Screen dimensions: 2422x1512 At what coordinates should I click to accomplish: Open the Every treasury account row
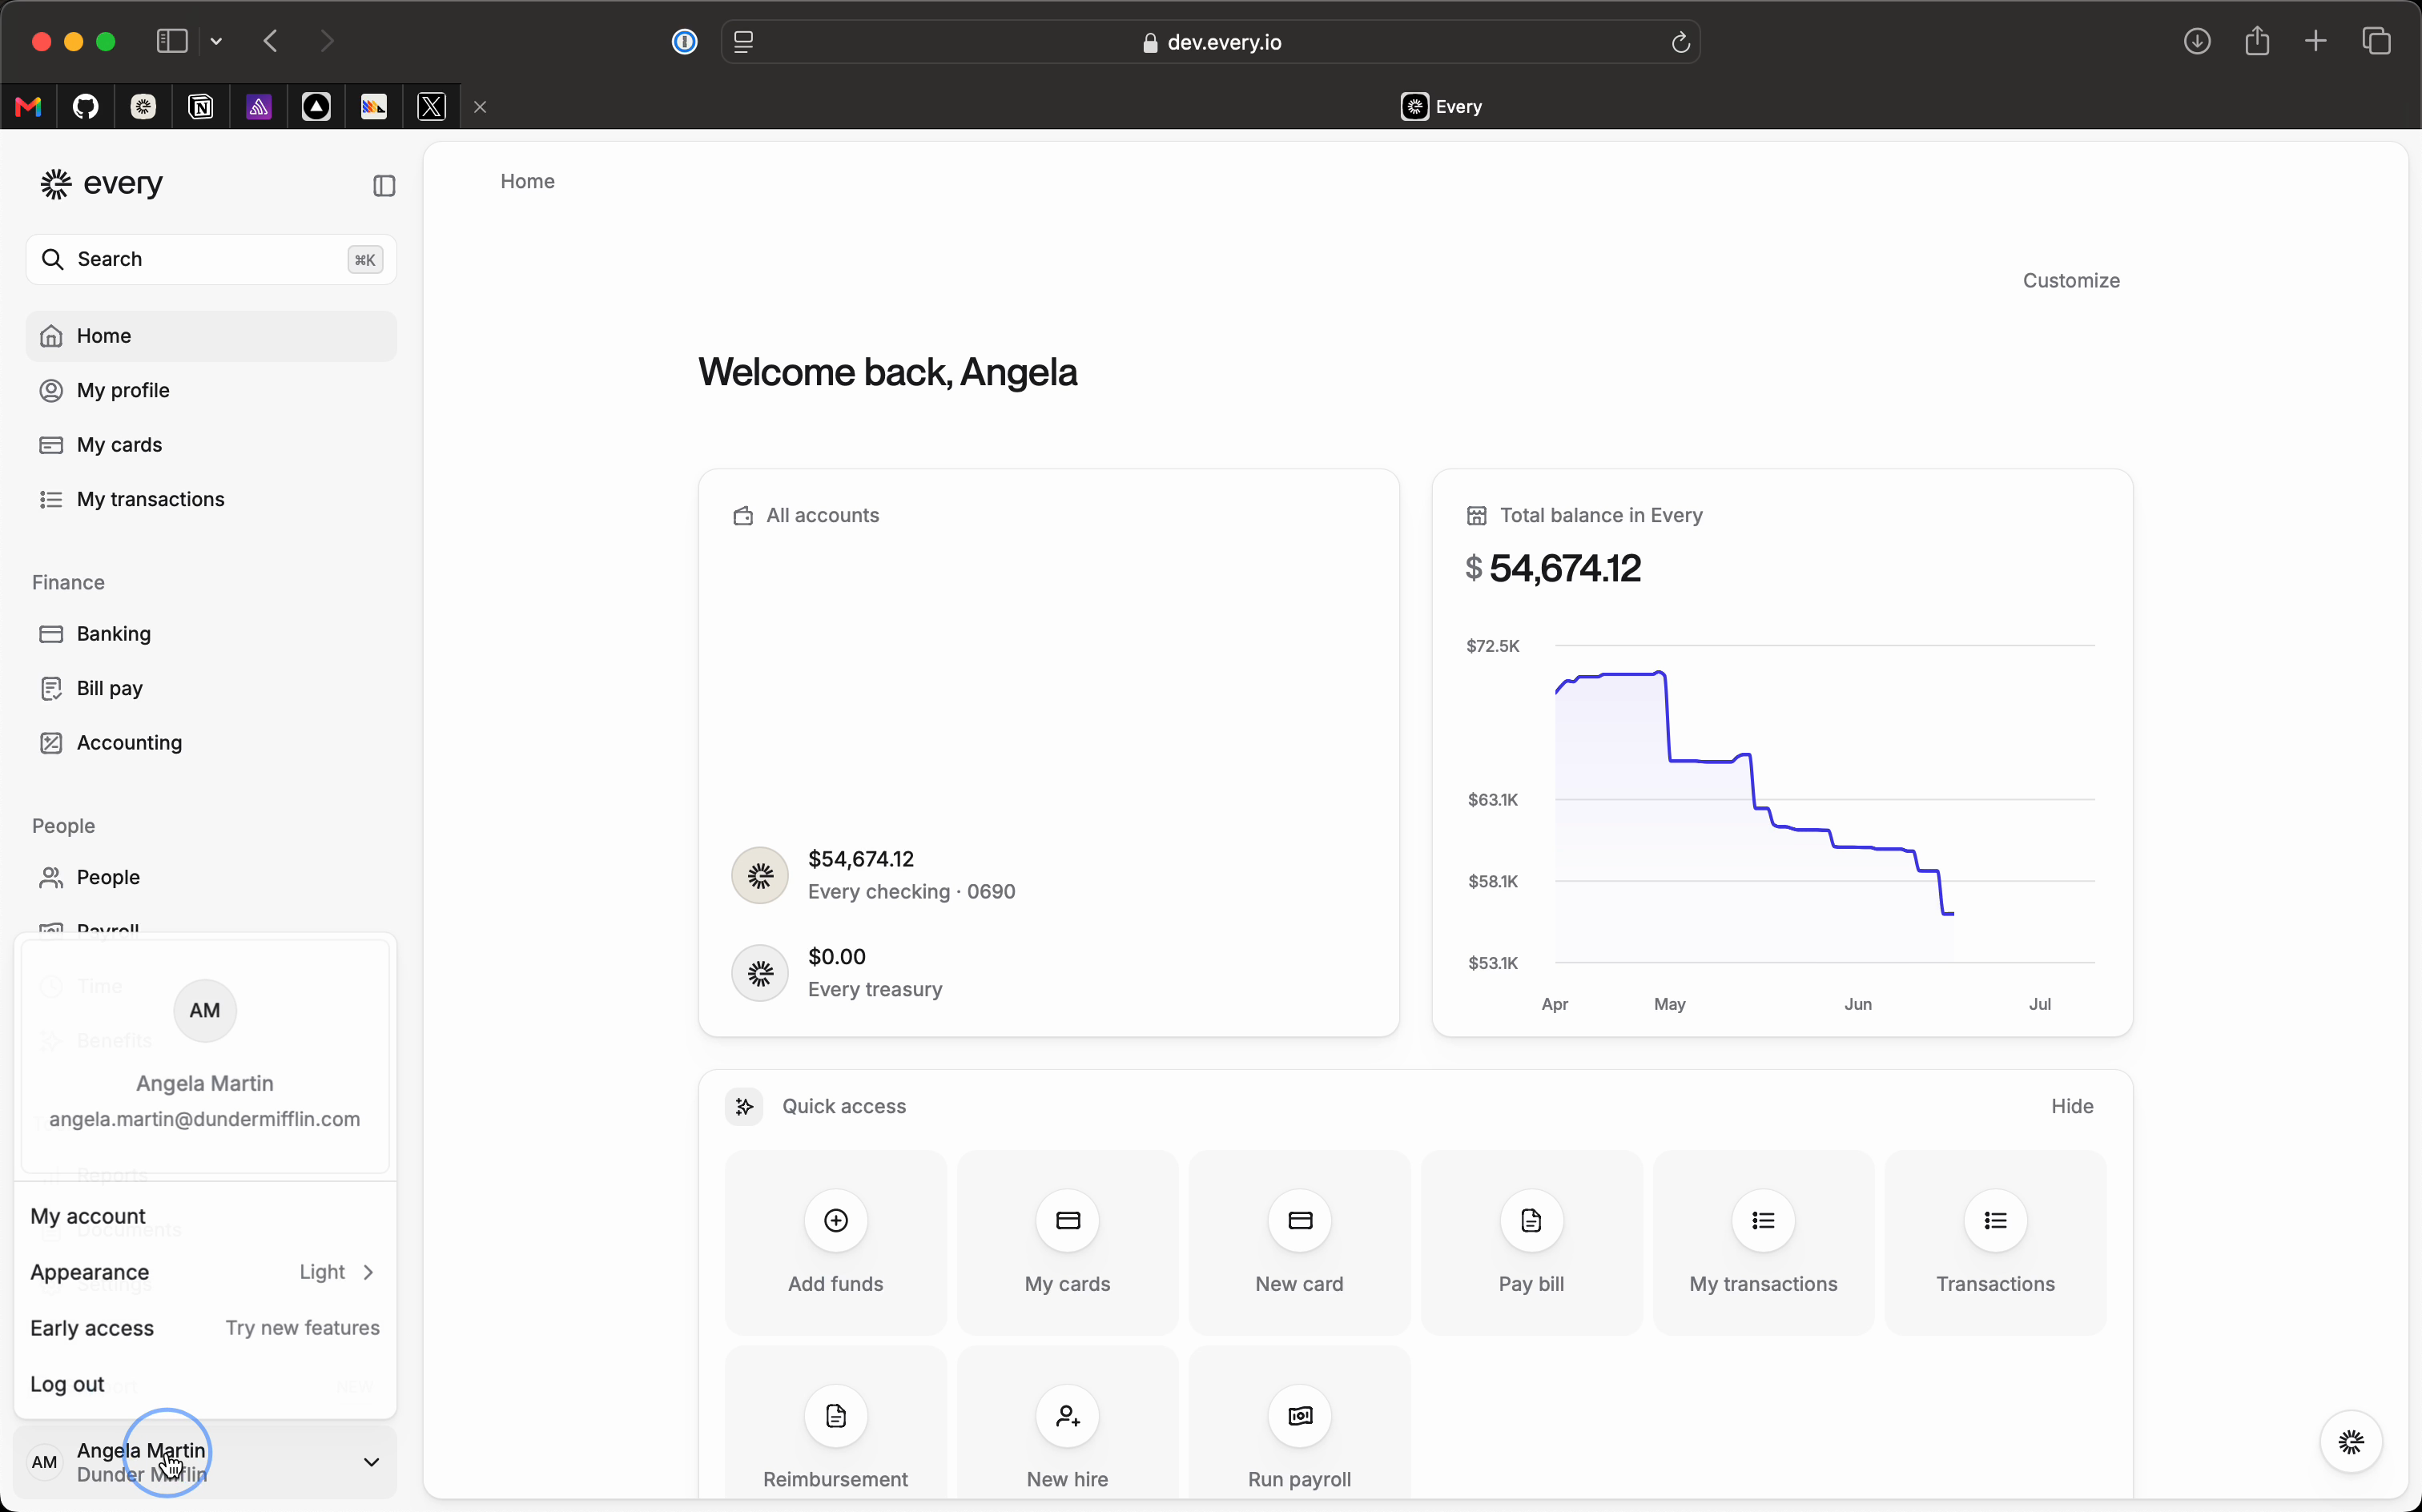(x=1048, y=973)
